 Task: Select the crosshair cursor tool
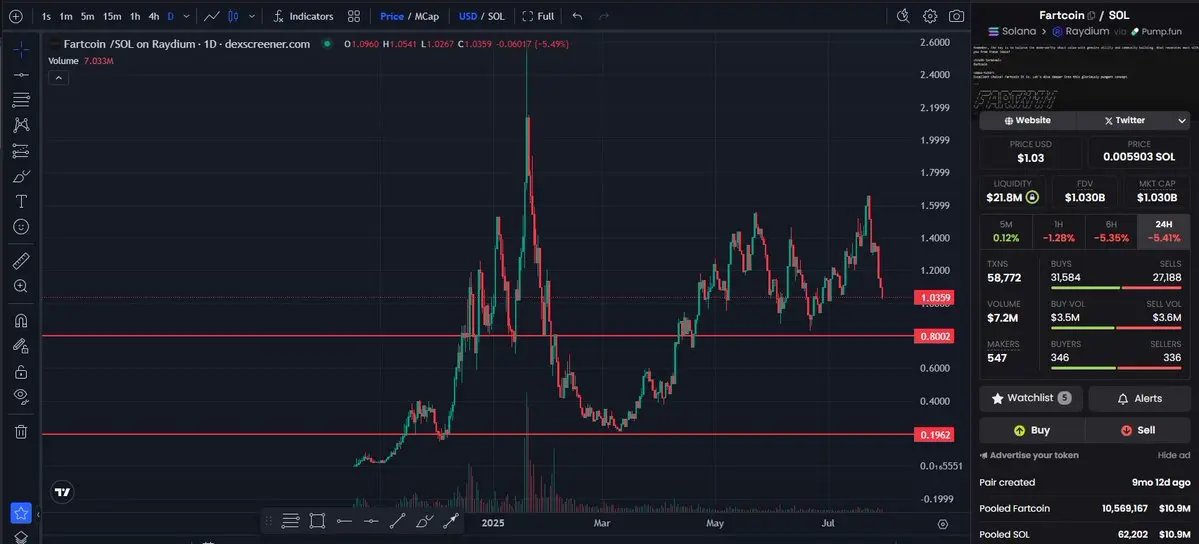click(x=21, y=50)
